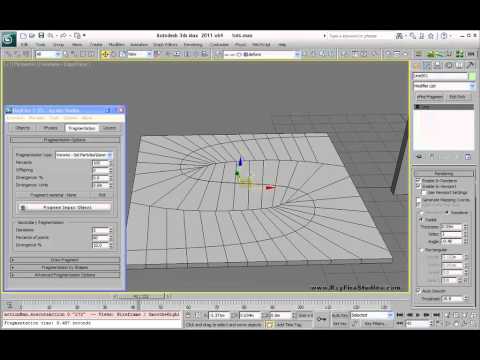The image size is (480, 360).
Task: Click the time tag icon beside Add Time Tag
Action: pos(269,324)
